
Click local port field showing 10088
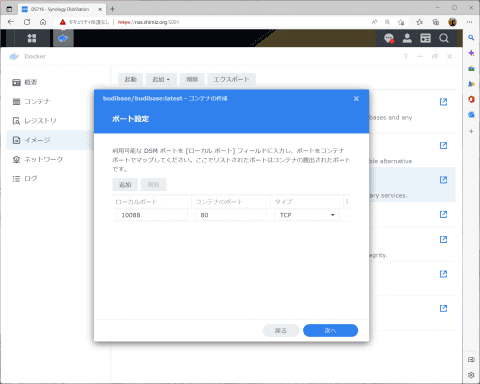point(152,215)
